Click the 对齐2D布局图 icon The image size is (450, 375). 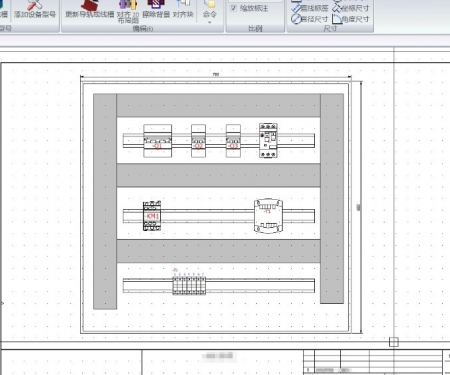pyautogui.click(x=128, y=11)
